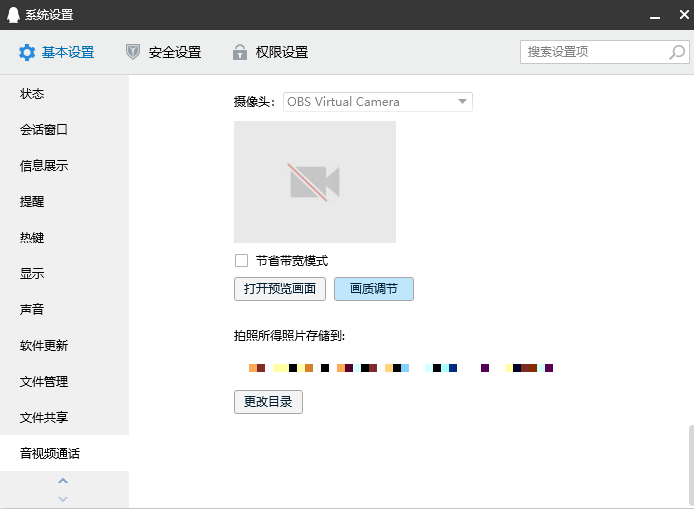
Task: Click the magnifier search icon
Action: [x=676, y=51]
